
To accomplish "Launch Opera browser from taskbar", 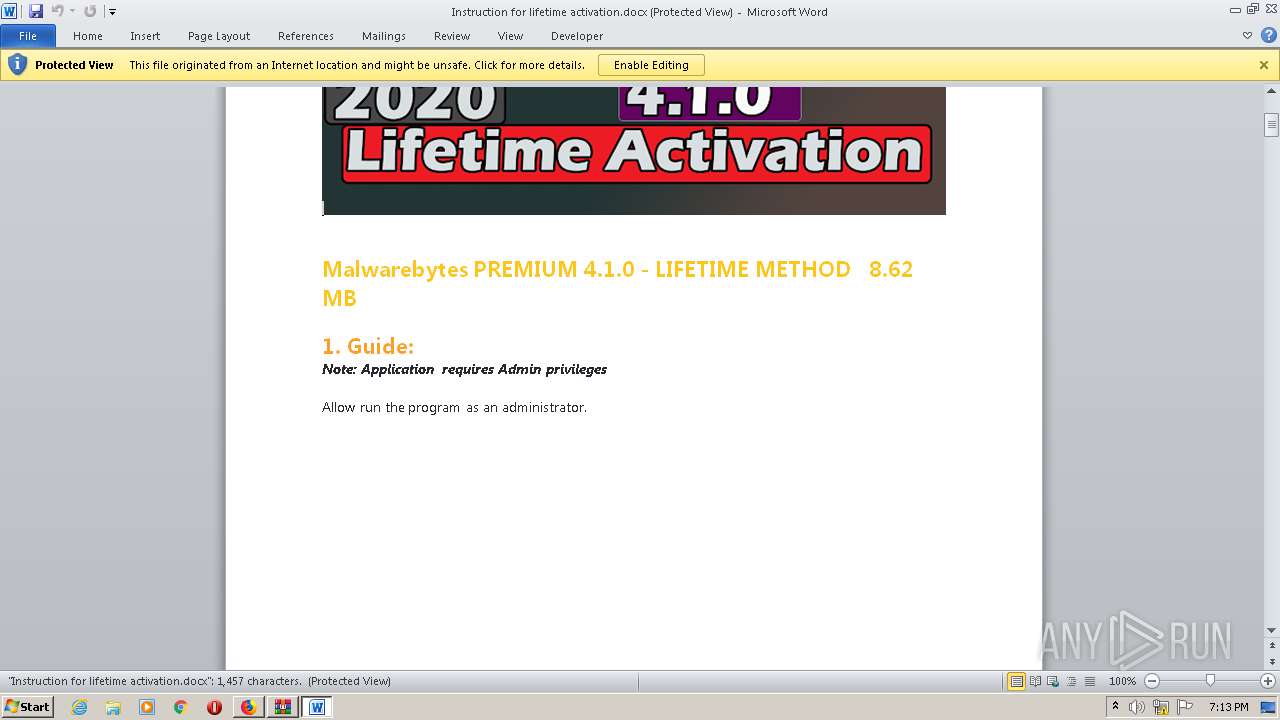I will point(214,707).
